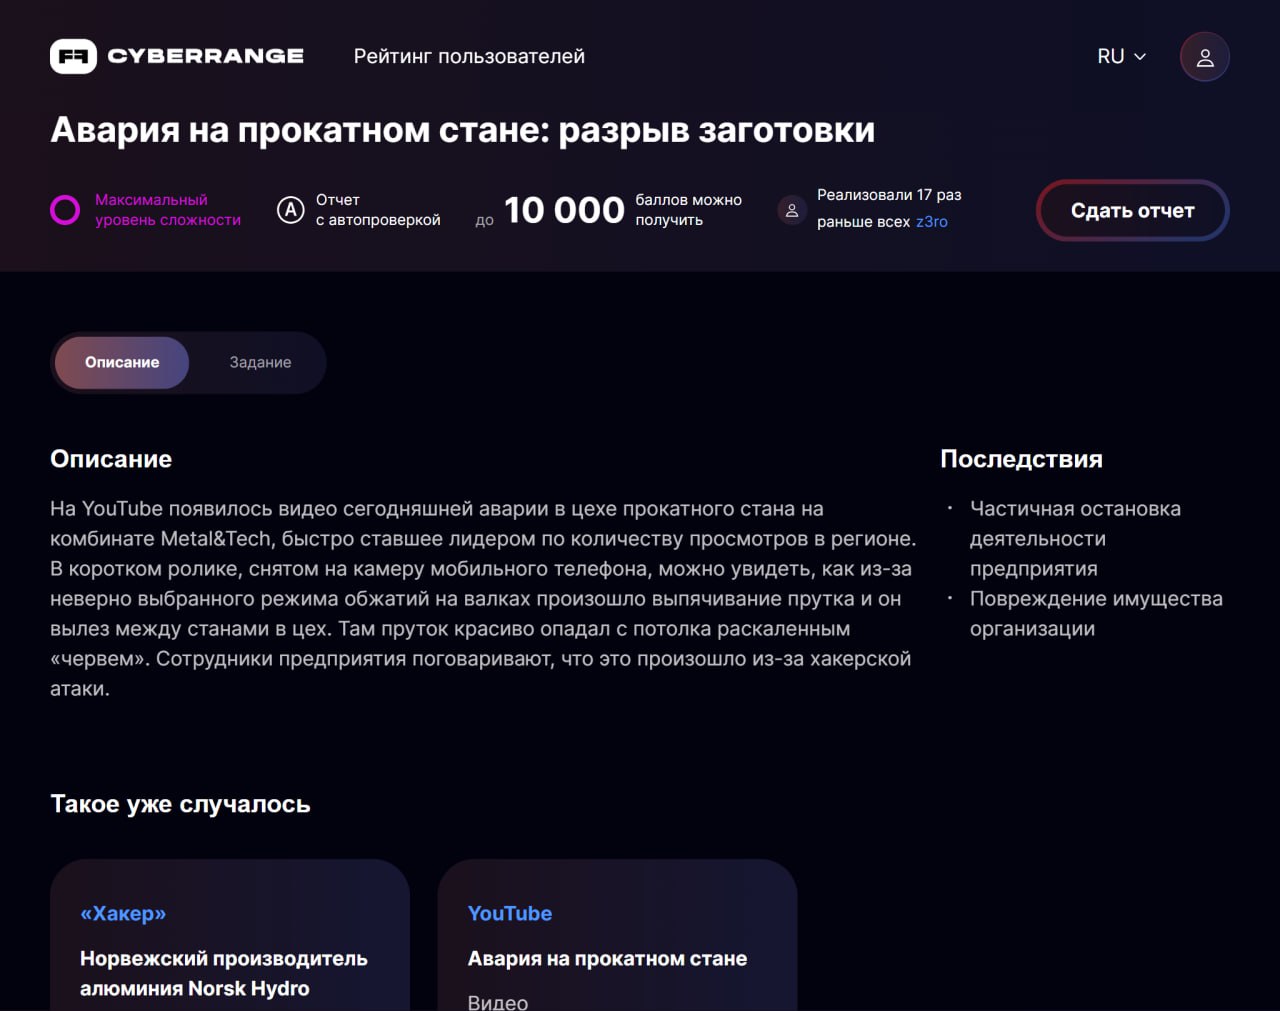Open the z3ro user link
The image size is (1280, 1011).
pyautogui.click(x=932, y=222)
